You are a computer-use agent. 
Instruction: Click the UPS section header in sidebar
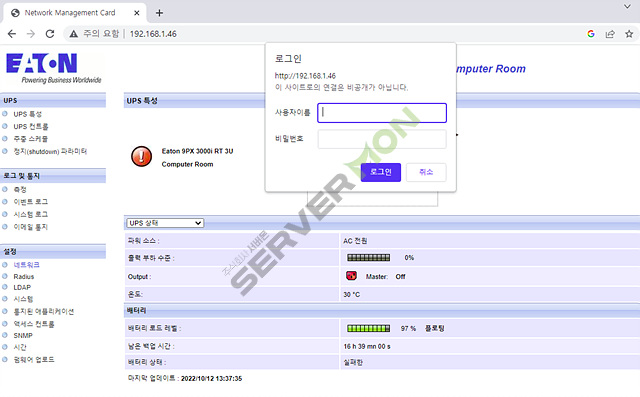click(x=53, y=100)
